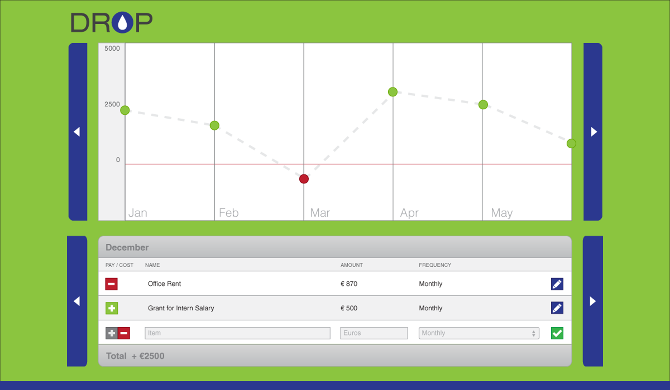Confirm new entry with green checkmark
670x390 pixels.
tap(557, 333)
